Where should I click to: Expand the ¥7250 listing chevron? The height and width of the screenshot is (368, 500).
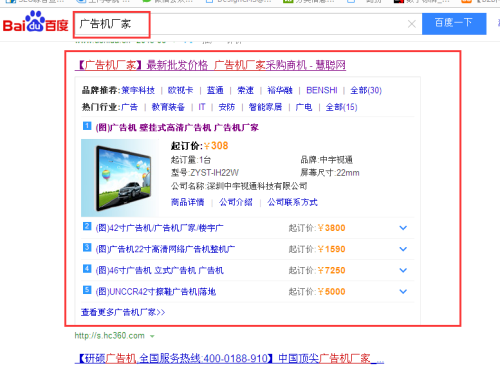pyautogui.click(x=403, y=270)
